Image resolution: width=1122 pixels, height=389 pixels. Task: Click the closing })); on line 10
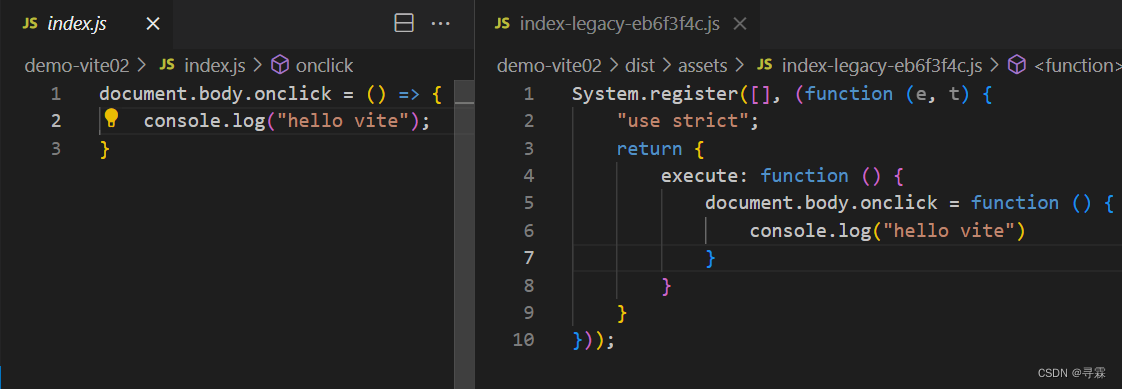click(x=593, y=340)
